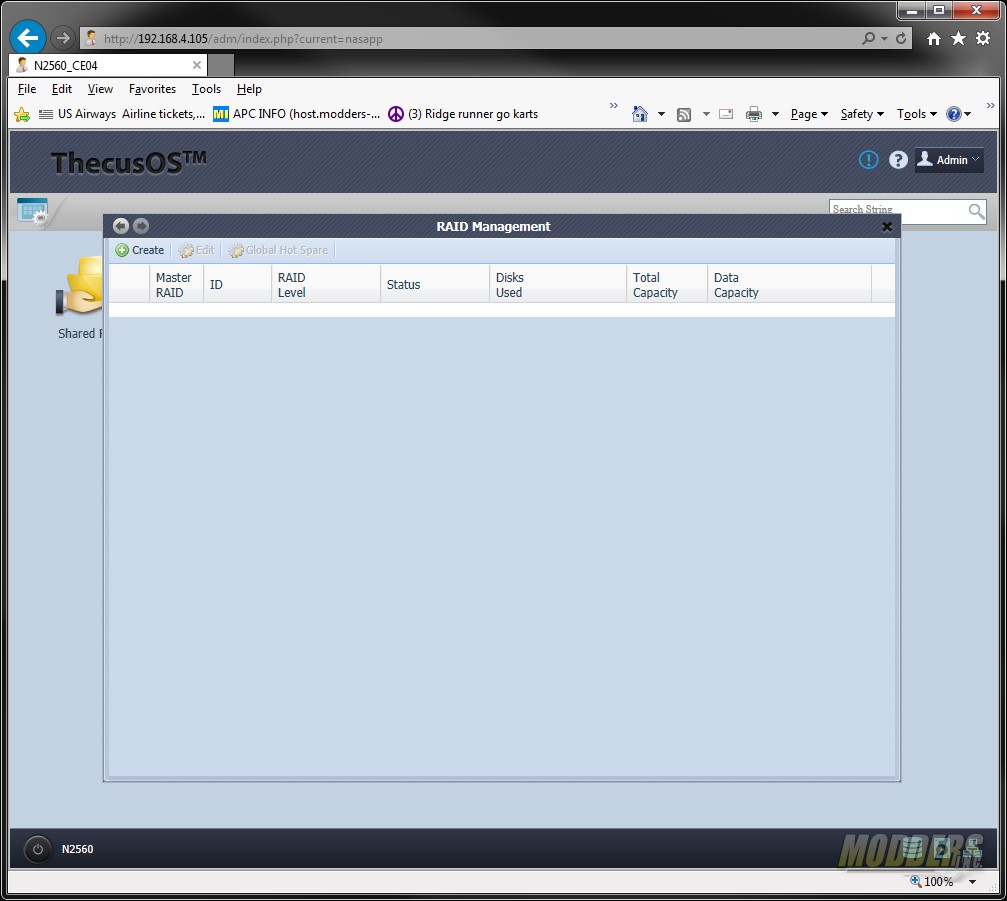Select the N2560_CE04 browser tab

tap(107, 66)
